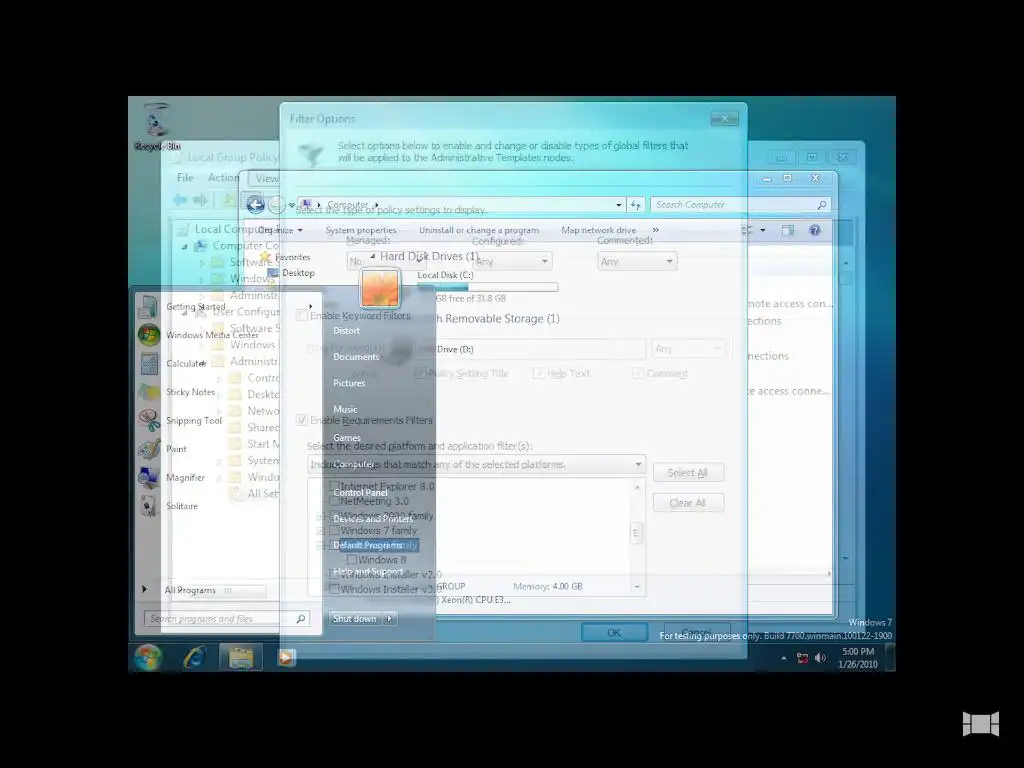Click Map network drive
The image size is (1024, 768).
(x=598, y=230)
